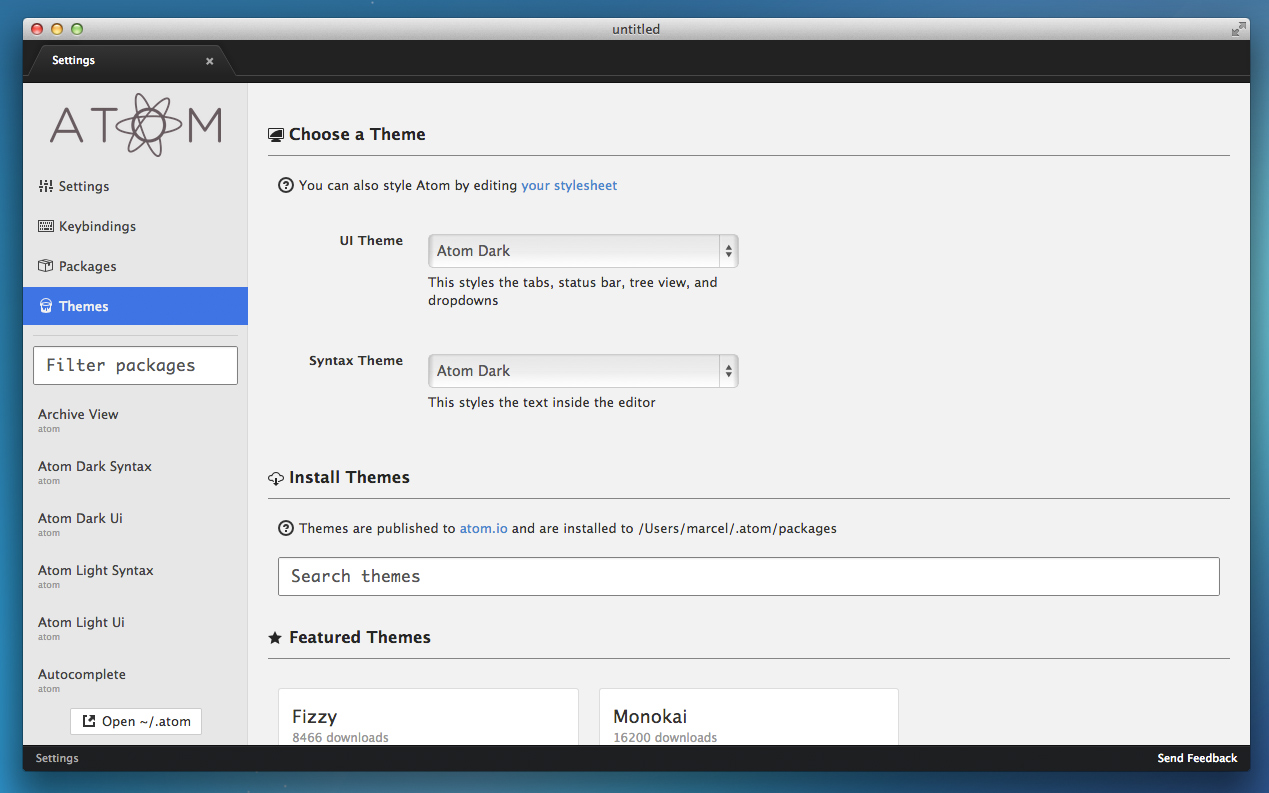
Task: Click the Choose a Theme heading
Action: pos(357,134)
